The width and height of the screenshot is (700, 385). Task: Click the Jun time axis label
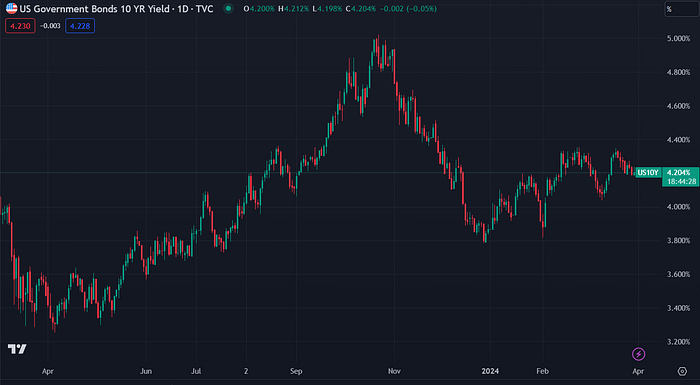(x=146, y=371)
